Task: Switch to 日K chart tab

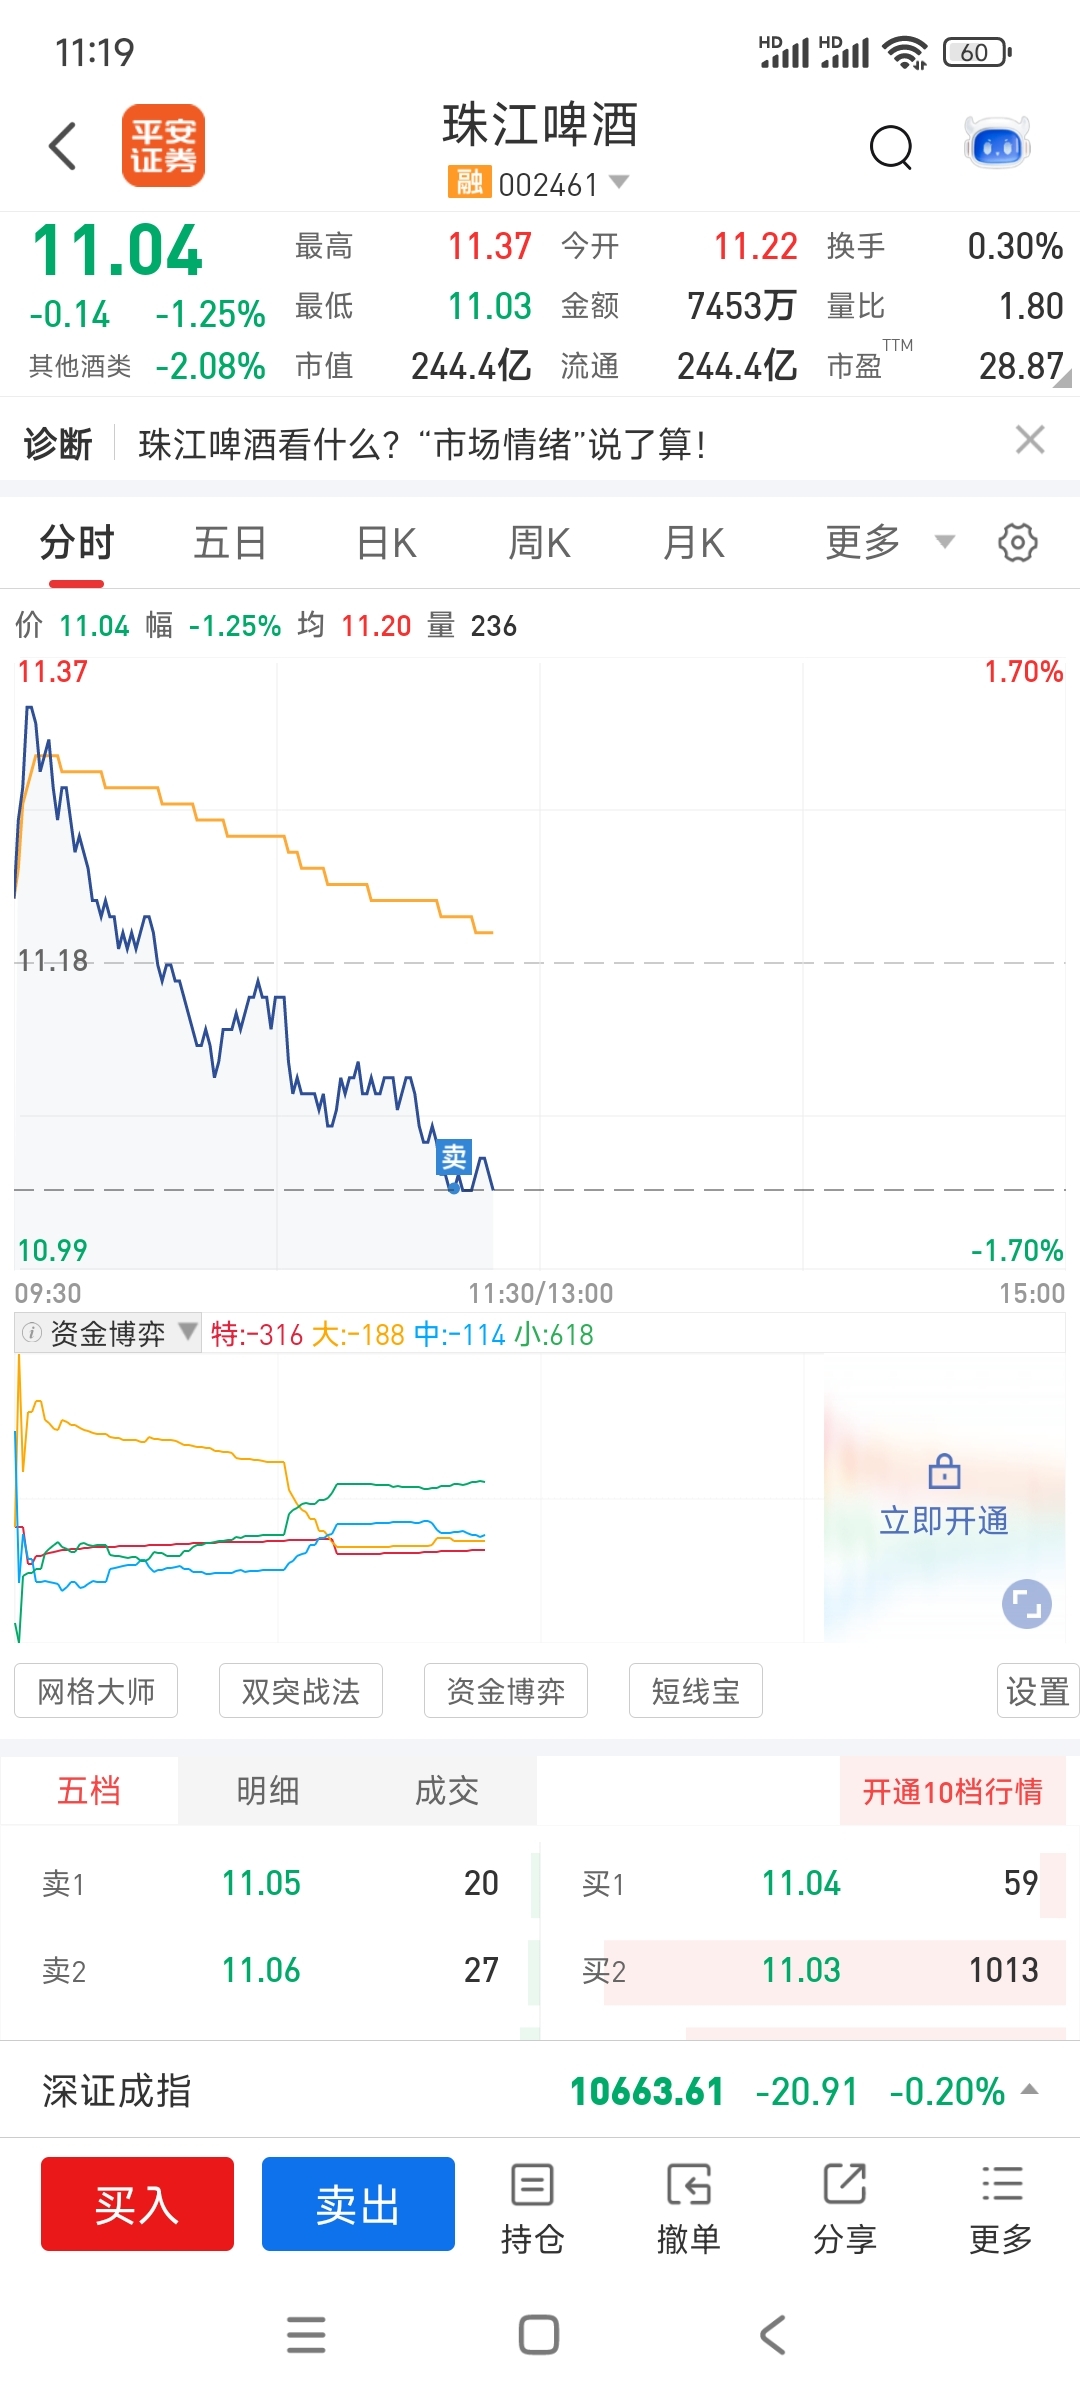Action: tap(386, 543)
